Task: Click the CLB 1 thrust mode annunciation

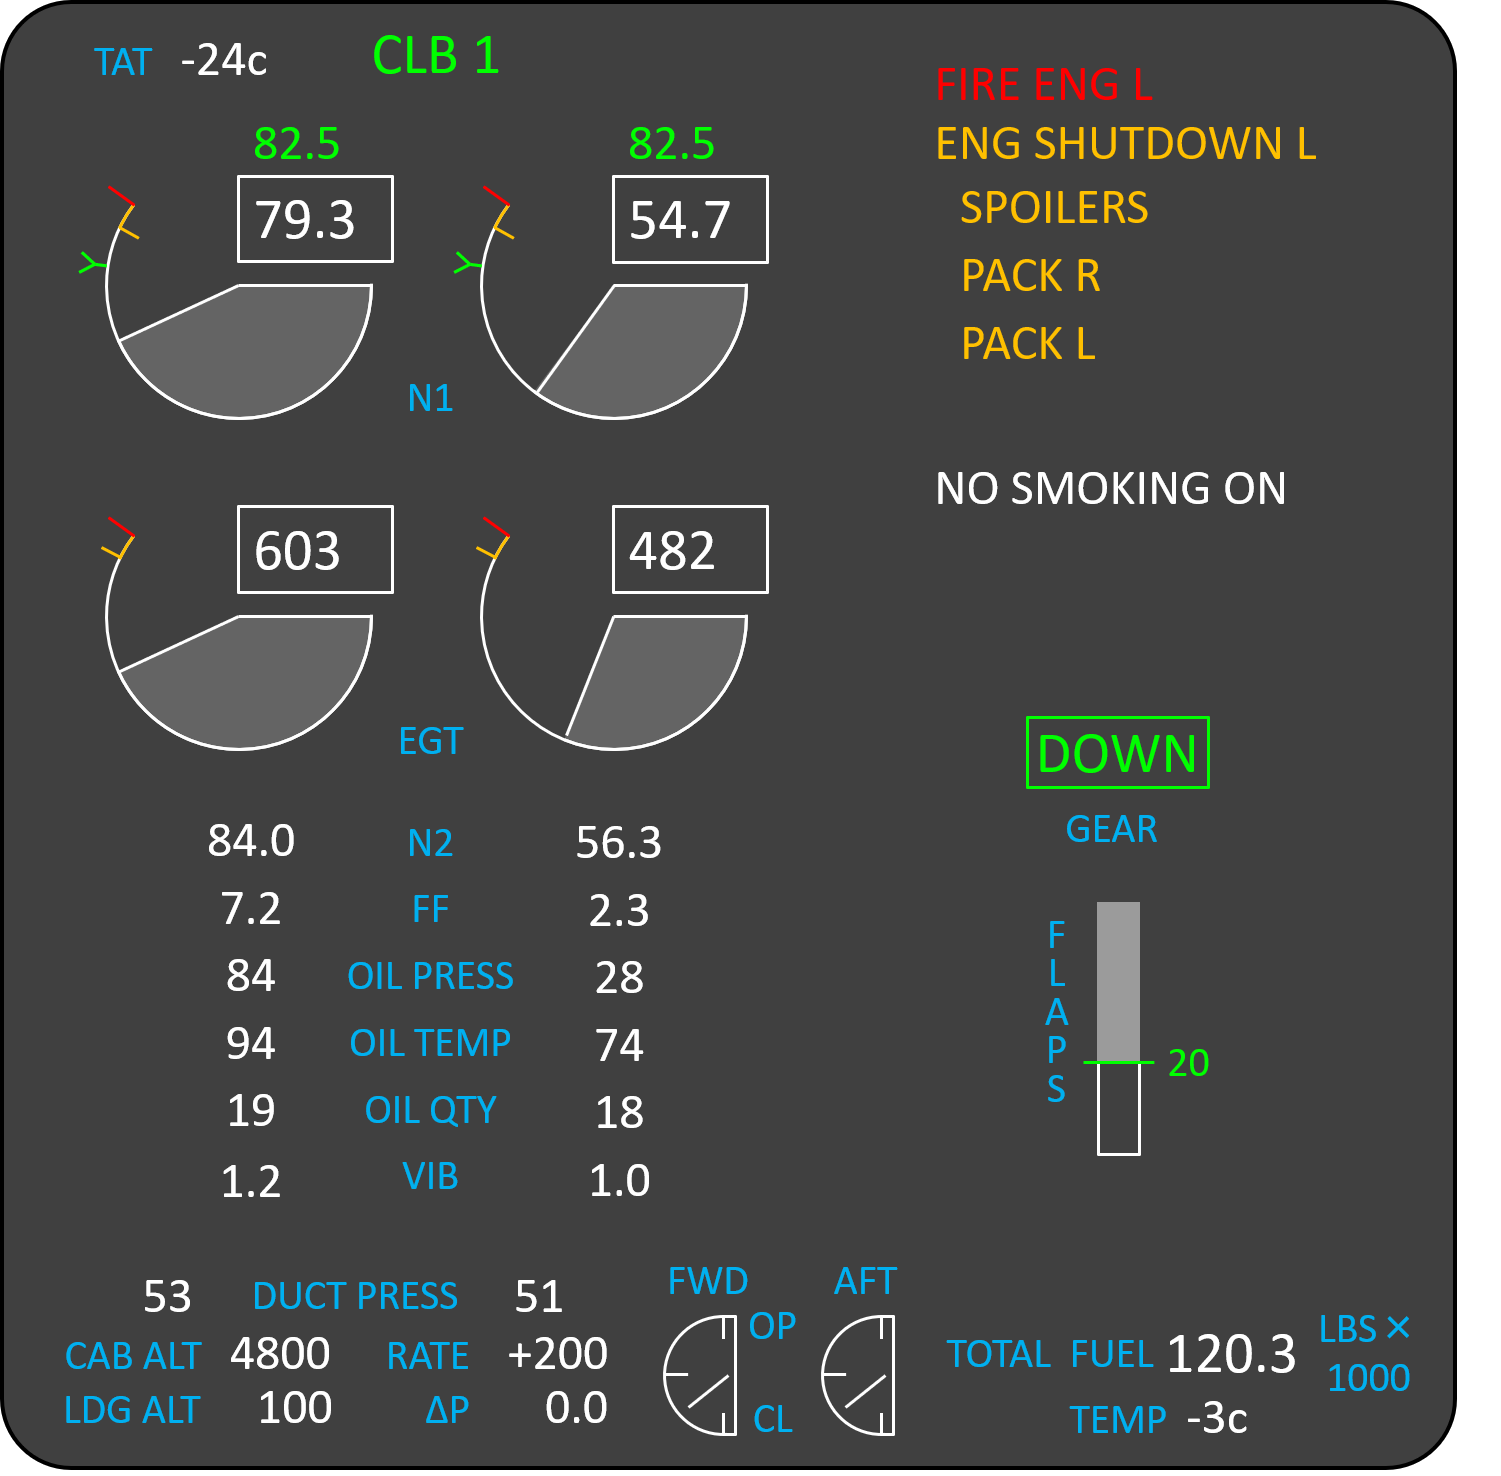Action: point(435,56)
